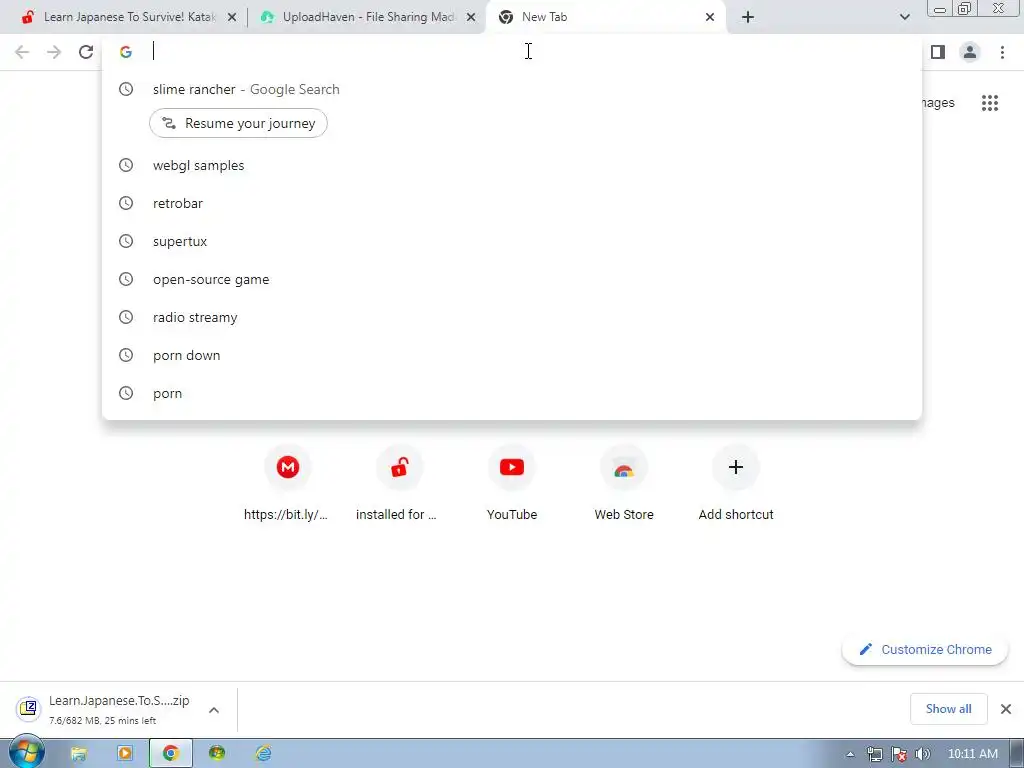Open the profile avatar menu
Screen dimensions: 1024x768
pyautogui.click(x=970, y=52)
